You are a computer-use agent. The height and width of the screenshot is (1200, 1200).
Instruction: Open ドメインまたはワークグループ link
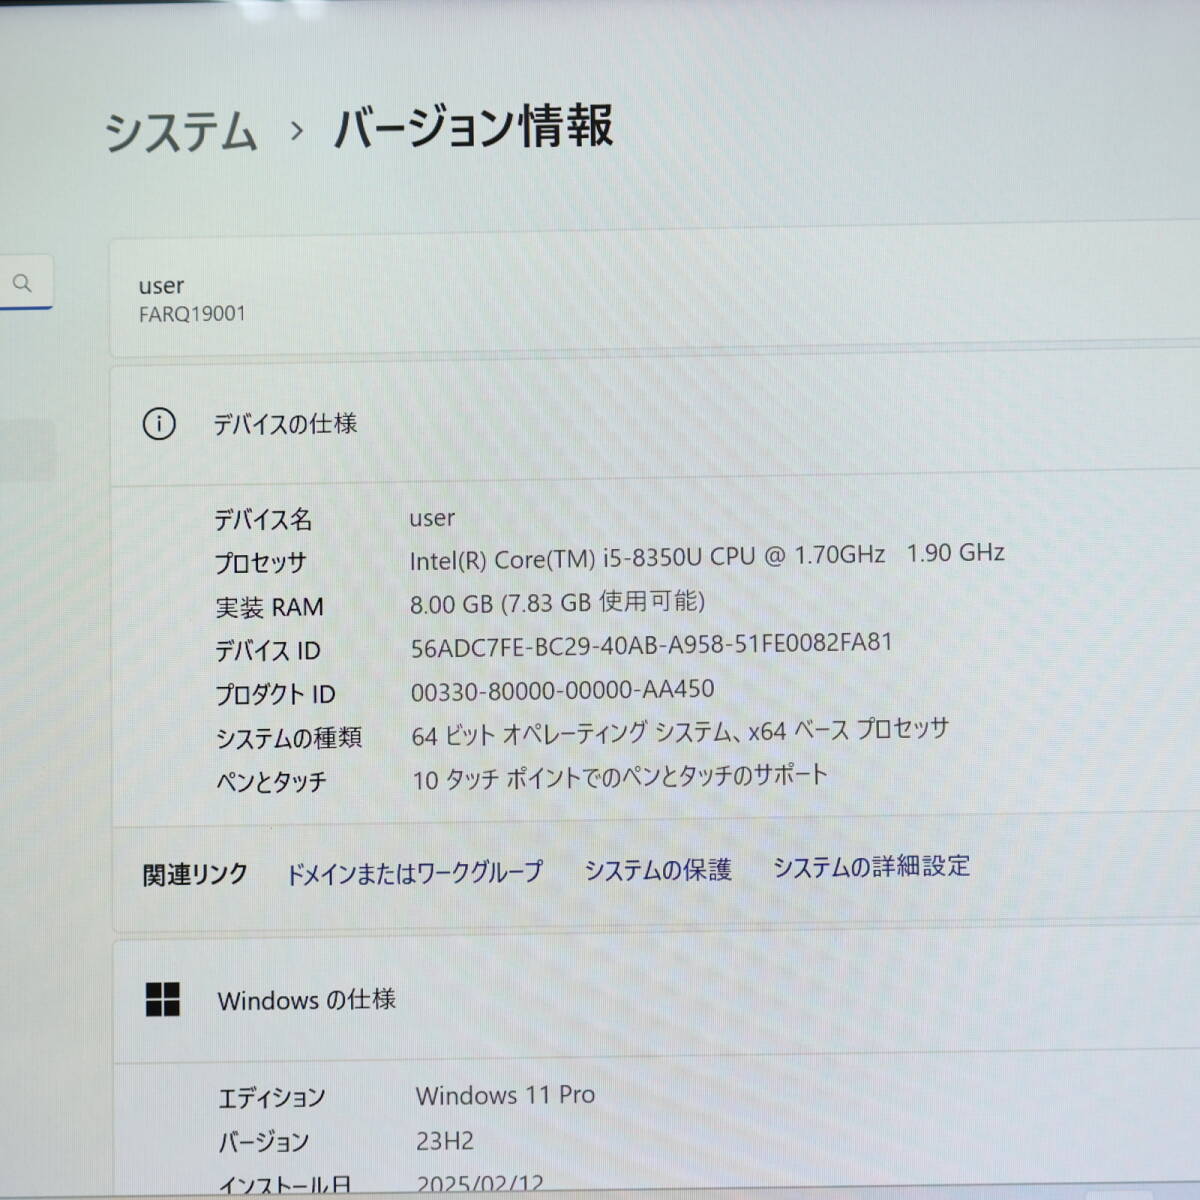414,872
